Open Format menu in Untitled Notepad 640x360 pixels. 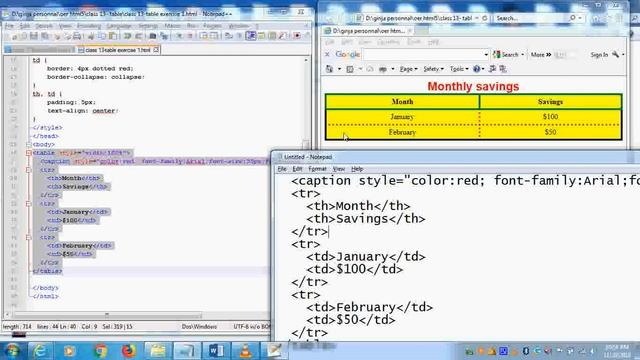tap(317, 169)
